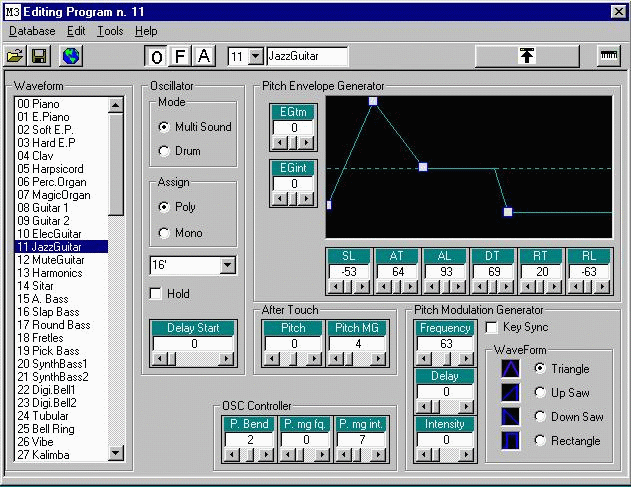Click the keyboard icon at toolbar right
The image size is (631, 487).
[608, 57]
